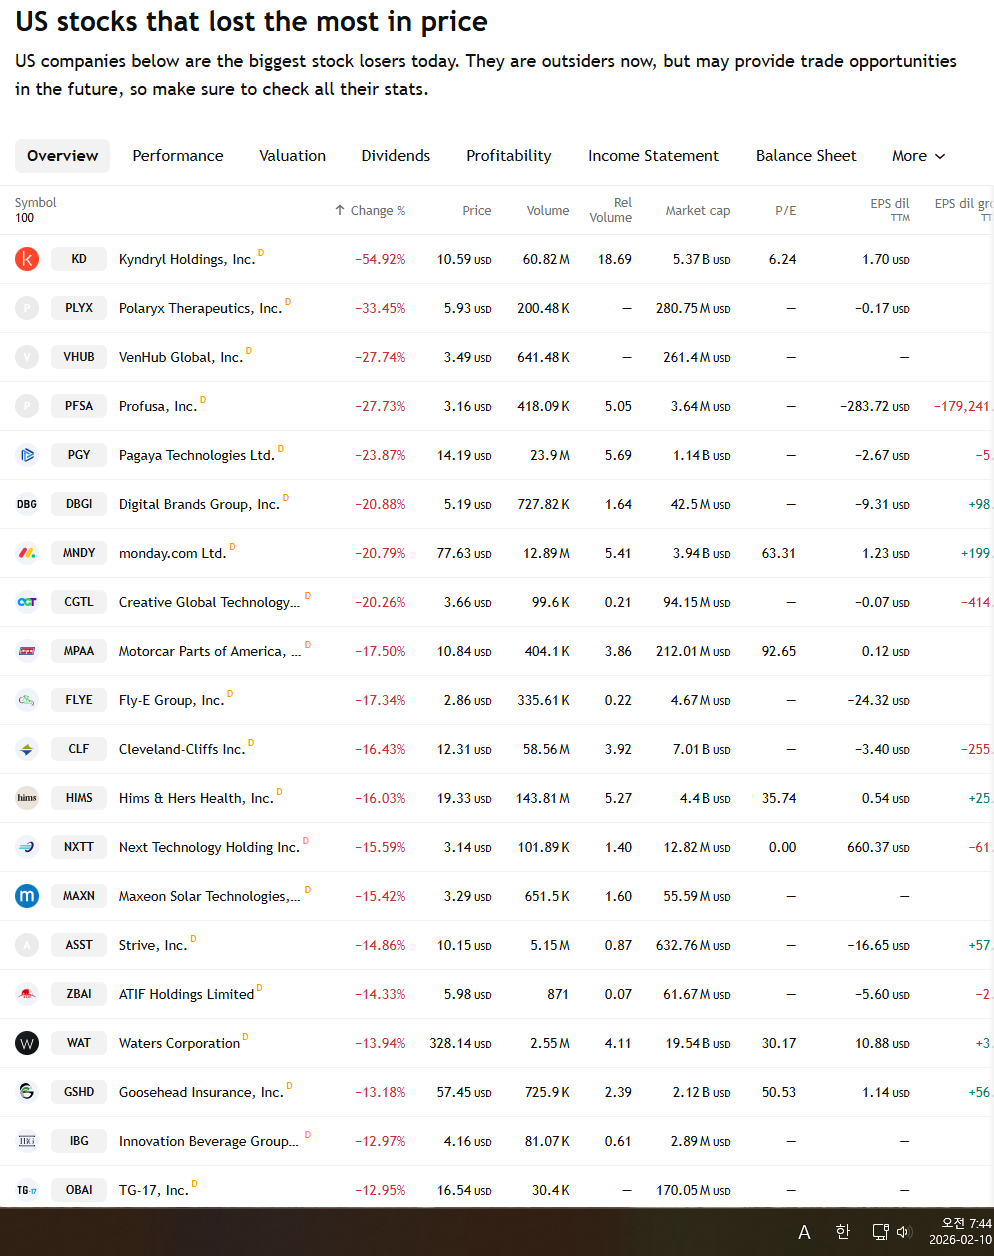Viewport: 994px width, 1256px height.
Task: Open the ZBAI ticker badge
Action: [79, 994]
